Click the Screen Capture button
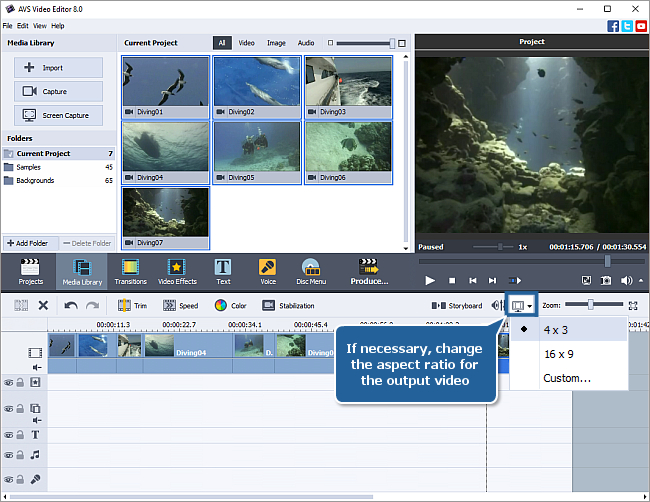The height and width of the screenshot is (502, 650). (58, 115)
